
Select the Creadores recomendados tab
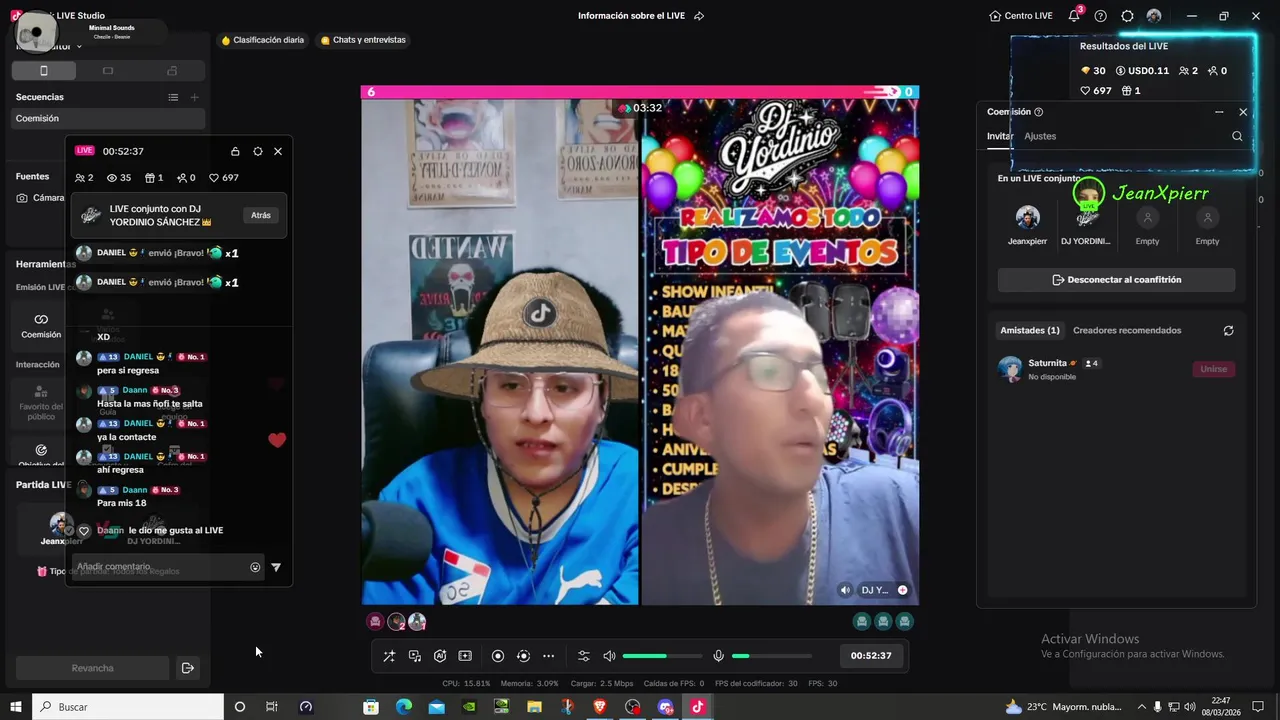(1127, 330)
